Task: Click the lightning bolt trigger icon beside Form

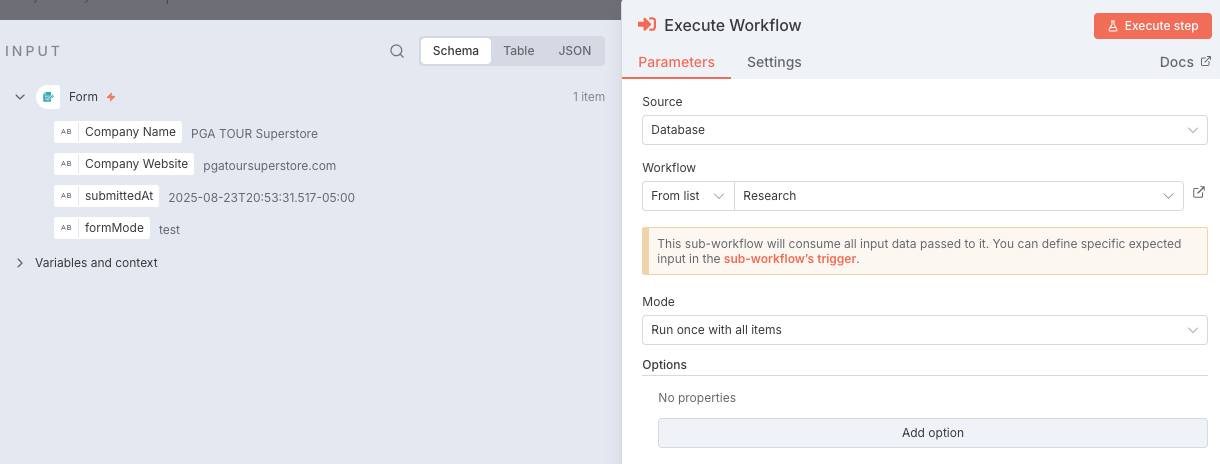Action: pyautogui.click(x=111, y=97)
